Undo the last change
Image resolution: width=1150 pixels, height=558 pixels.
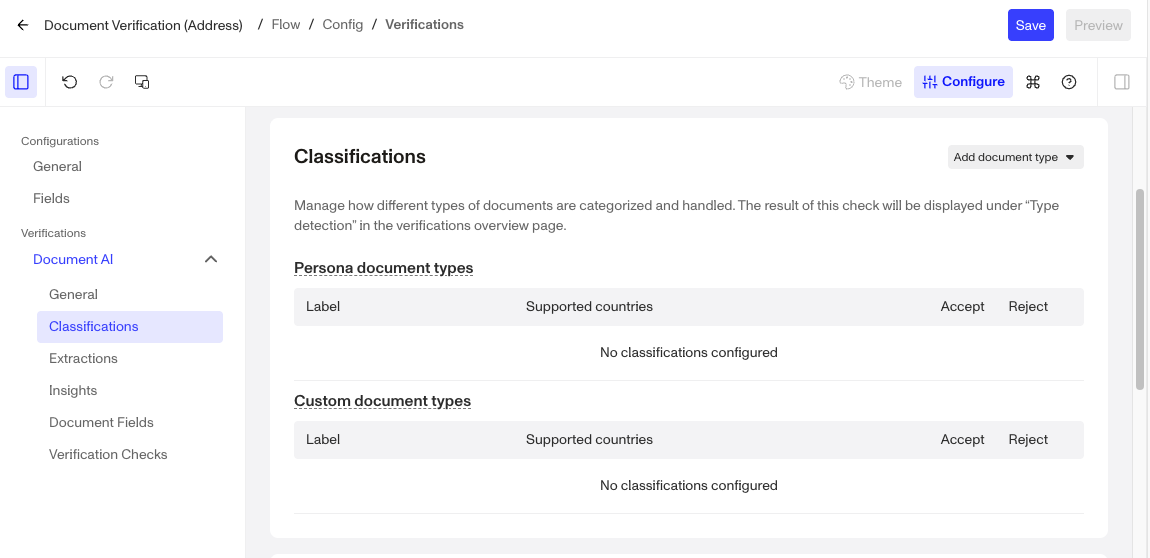tap(70, 82)
